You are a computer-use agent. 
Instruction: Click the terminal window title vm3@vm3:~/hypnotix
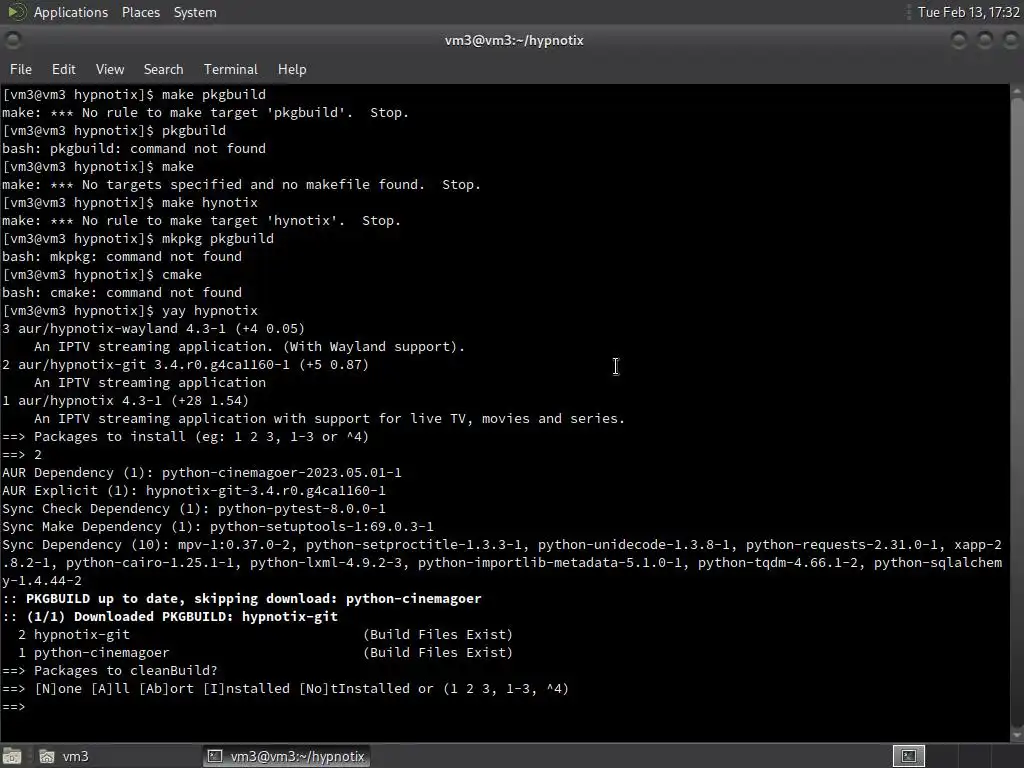pyautogui.click(x=514, y=40)
